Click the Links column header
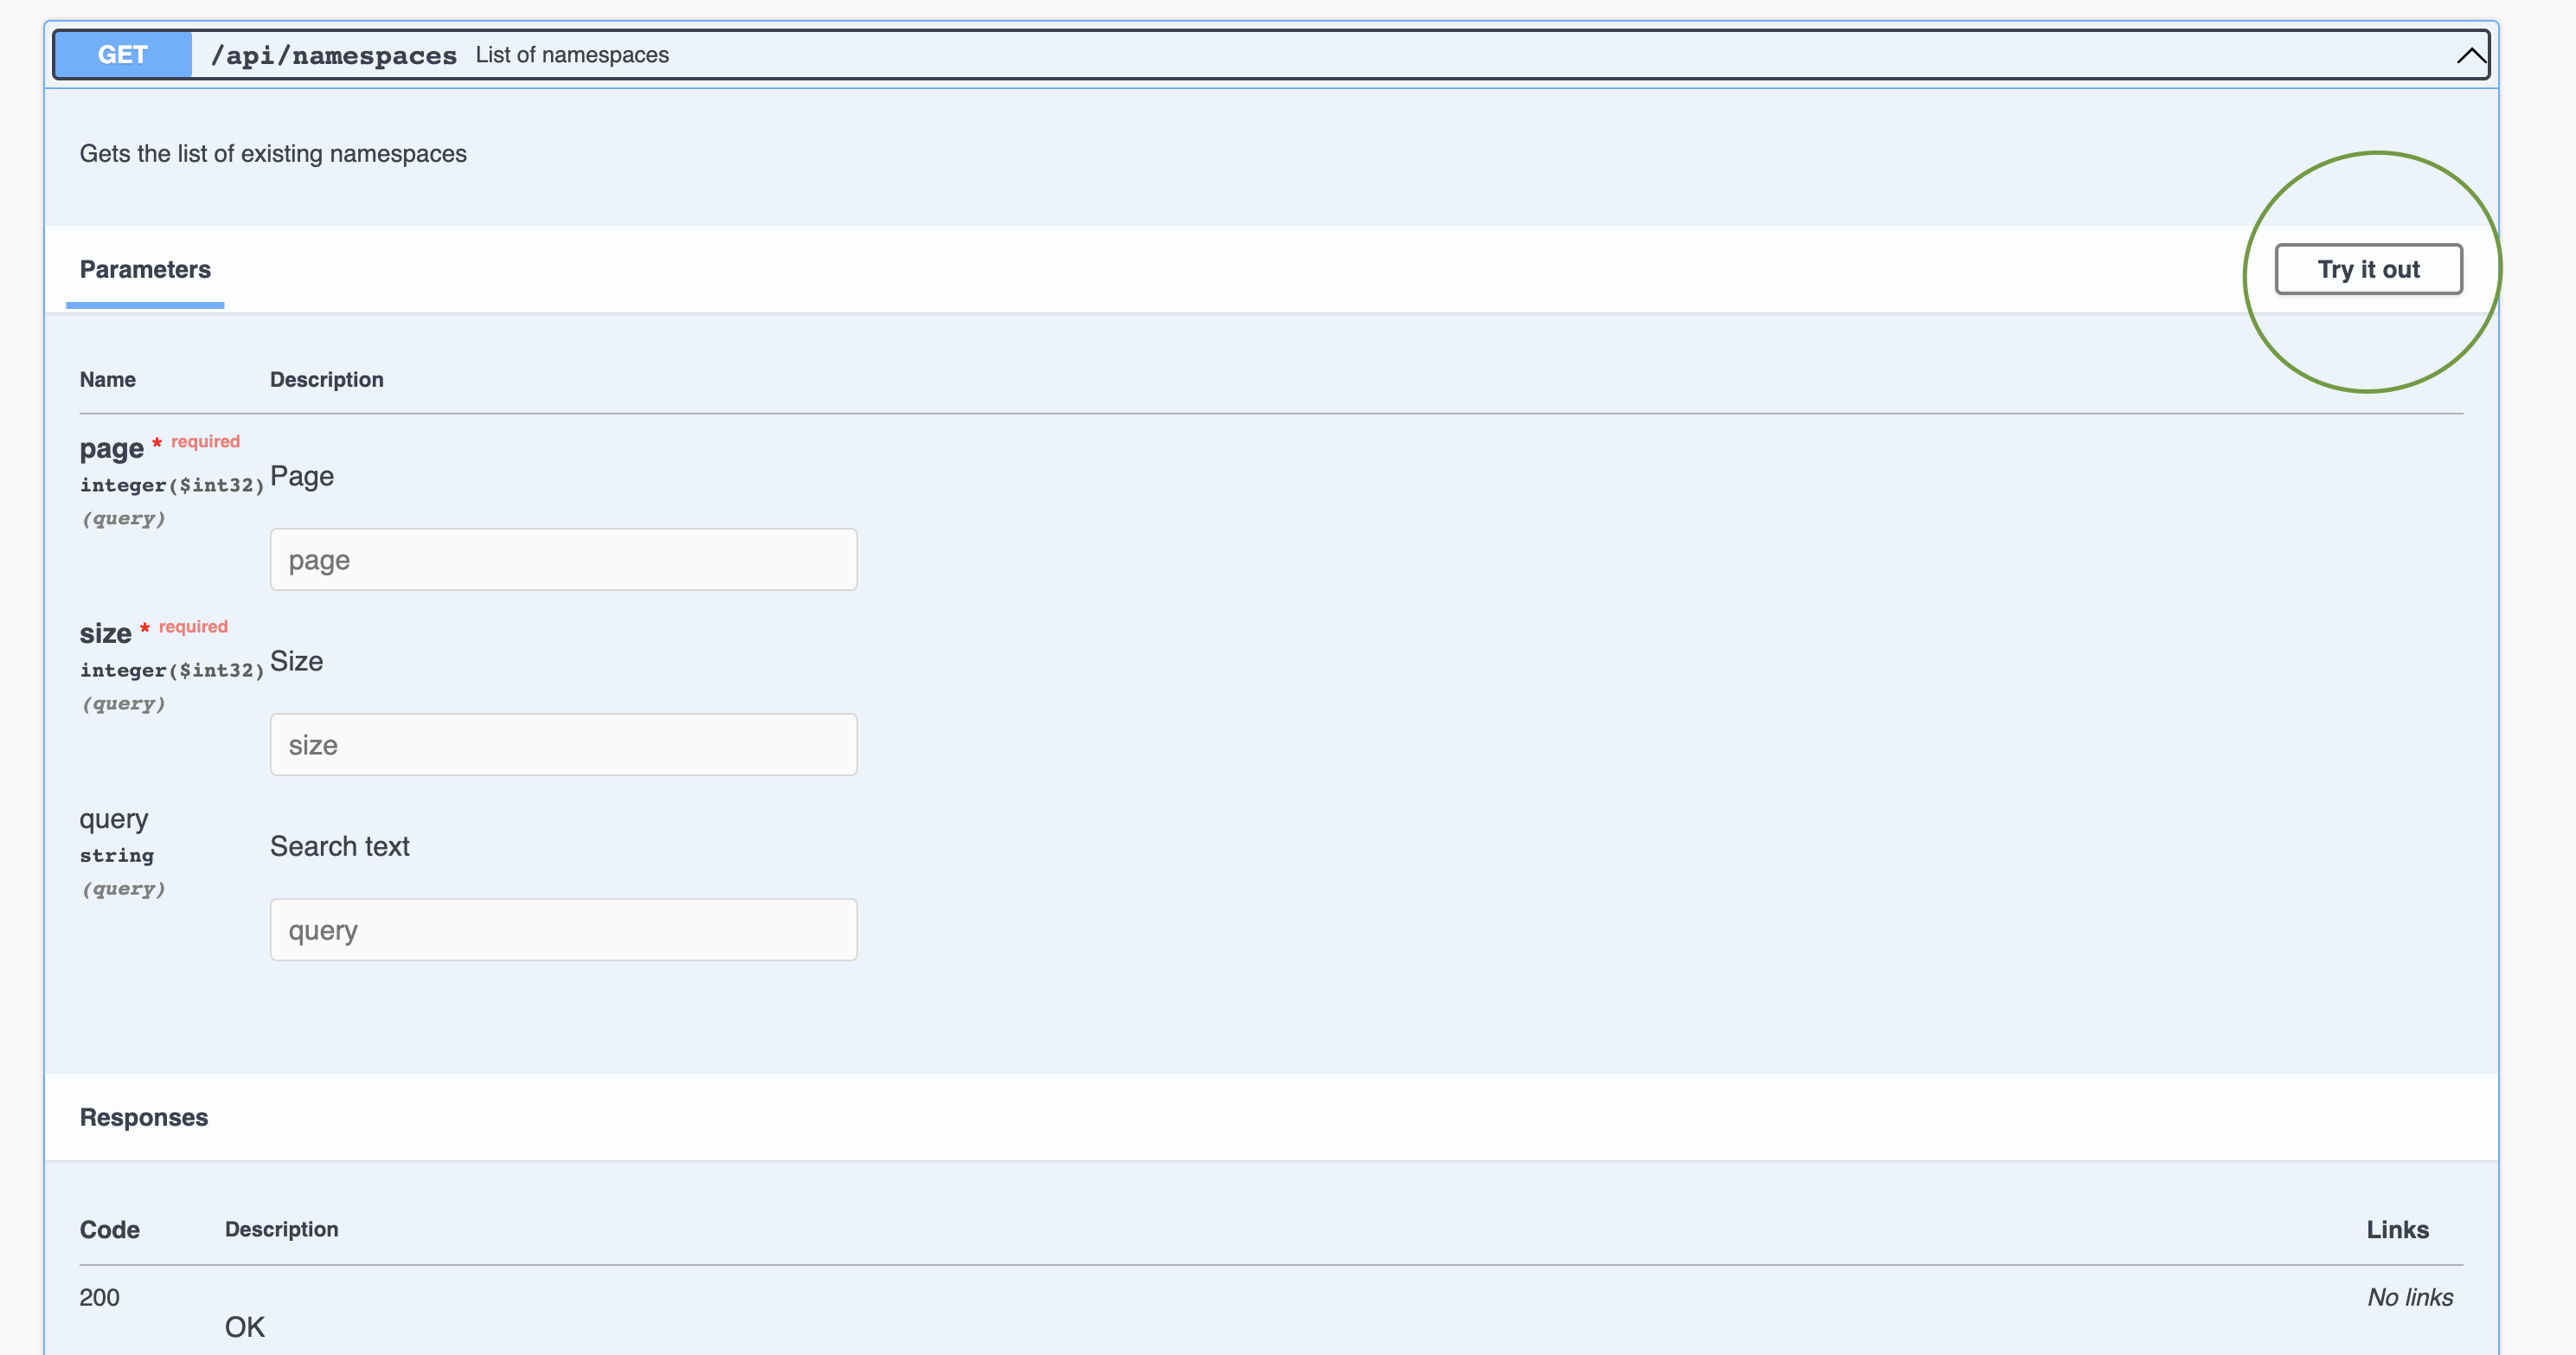This screenshot has width=2576, height=1355. point(2396,1229)
